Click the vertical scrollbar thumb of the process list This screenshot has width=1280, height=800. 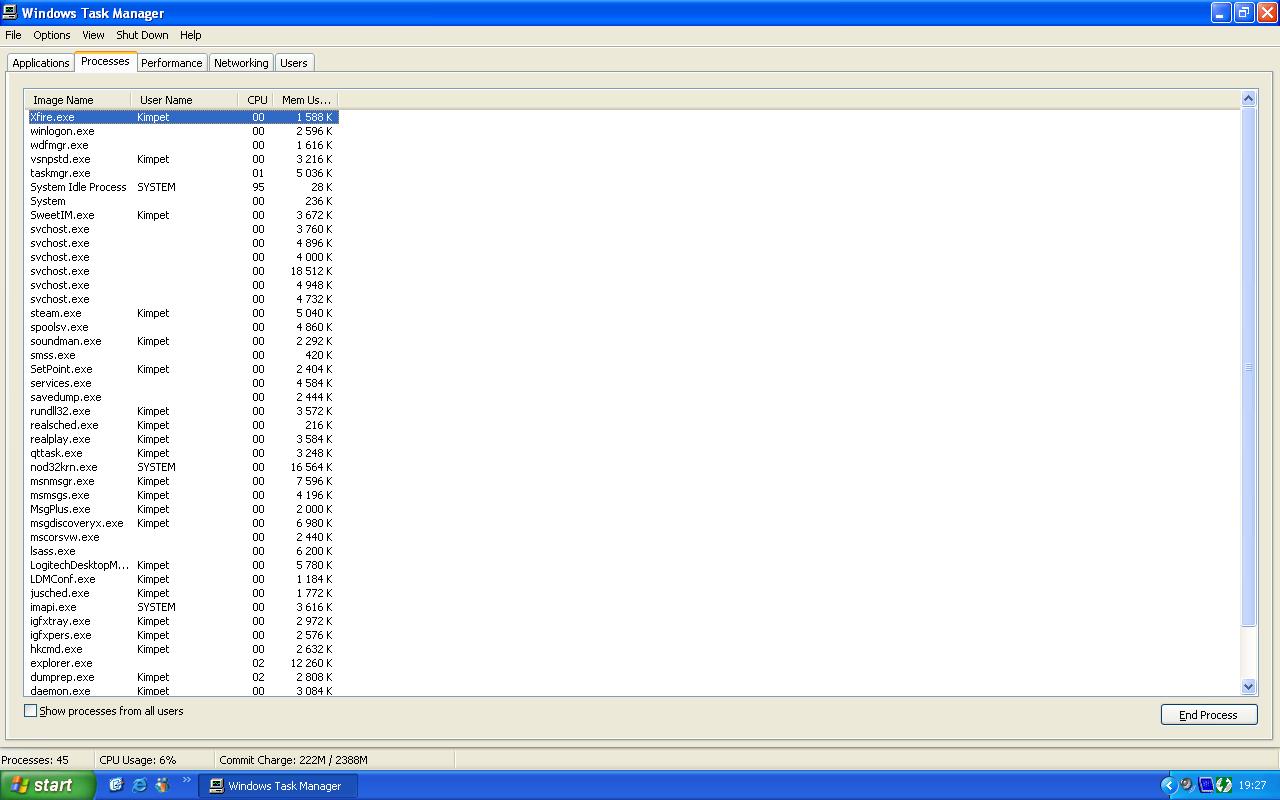click(1248, 367)
